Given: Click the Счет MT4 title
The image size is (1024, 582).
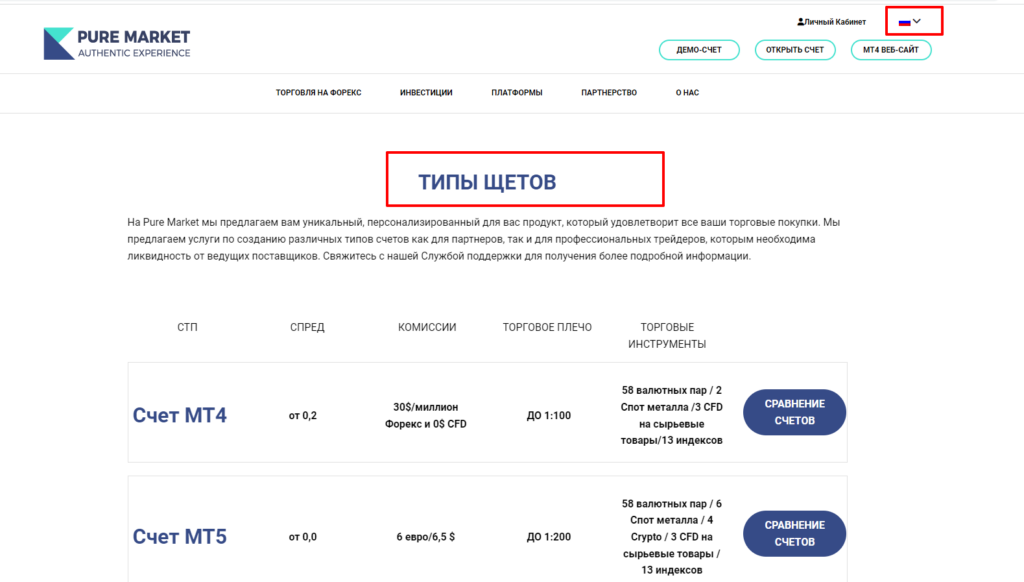Looking at the screenshot, I should (180, 415).
